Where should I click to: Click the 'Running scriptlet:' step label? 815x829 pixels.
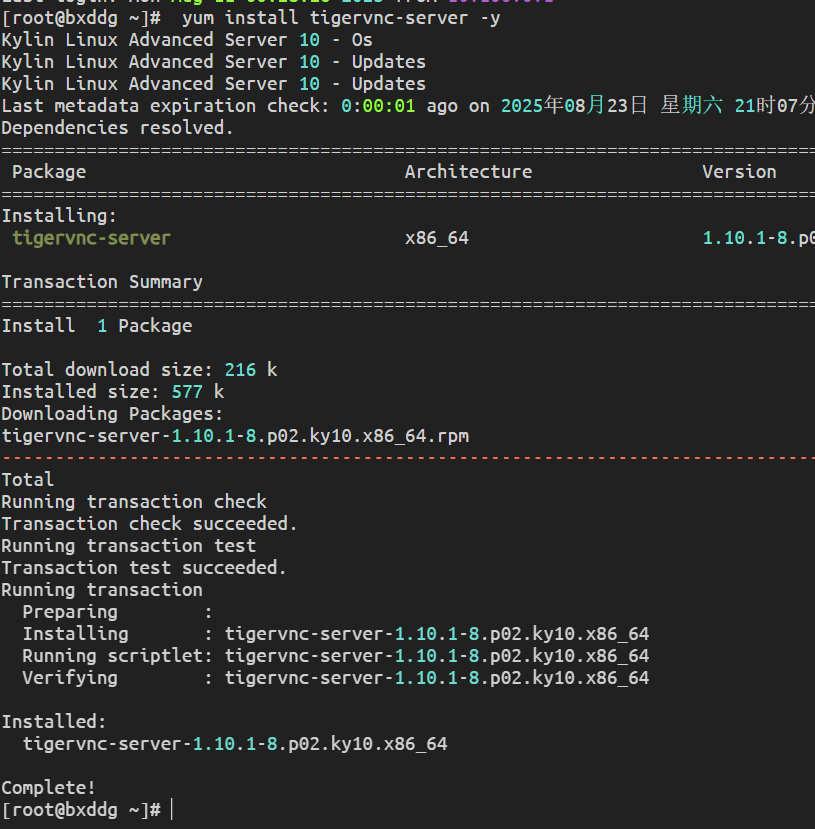coord(118,657)
